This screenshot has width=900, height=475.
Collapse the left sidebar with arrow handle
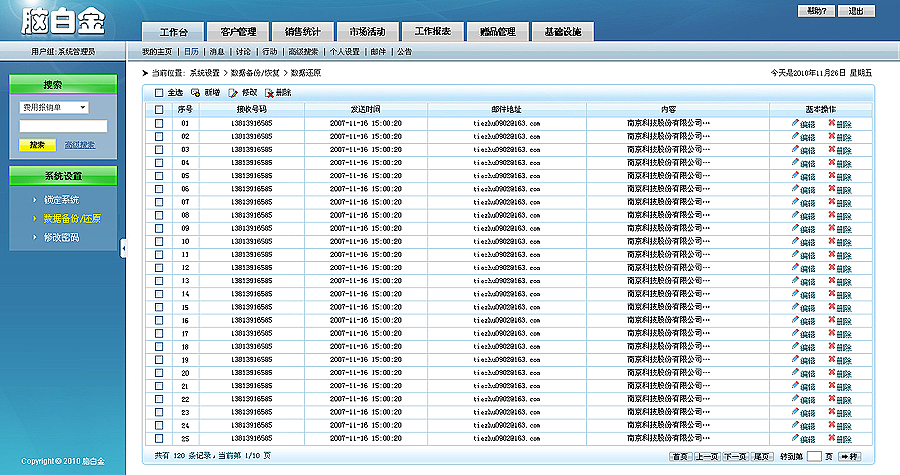coord(123,248)
